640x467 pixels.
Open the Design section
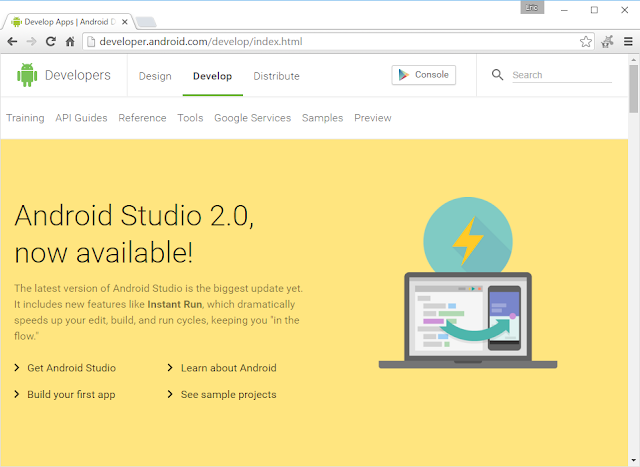pyautogui.click(x=155, y=76)
